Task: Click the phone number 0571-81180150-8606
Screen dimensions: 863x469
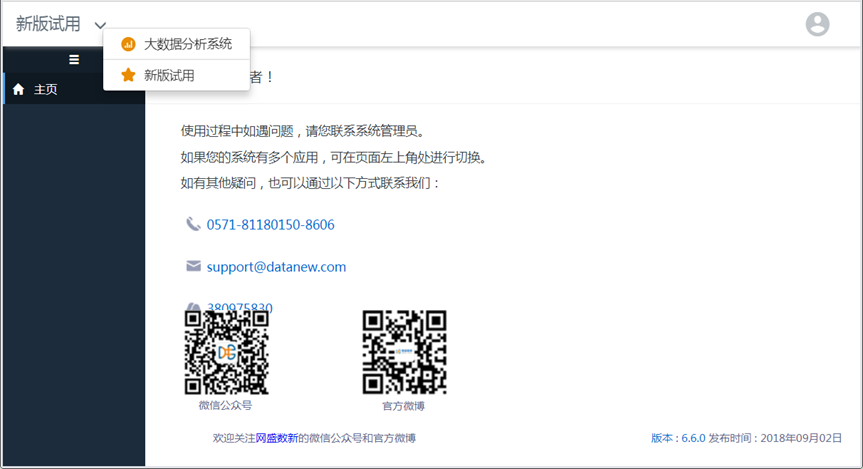Action: click(270, 225)
